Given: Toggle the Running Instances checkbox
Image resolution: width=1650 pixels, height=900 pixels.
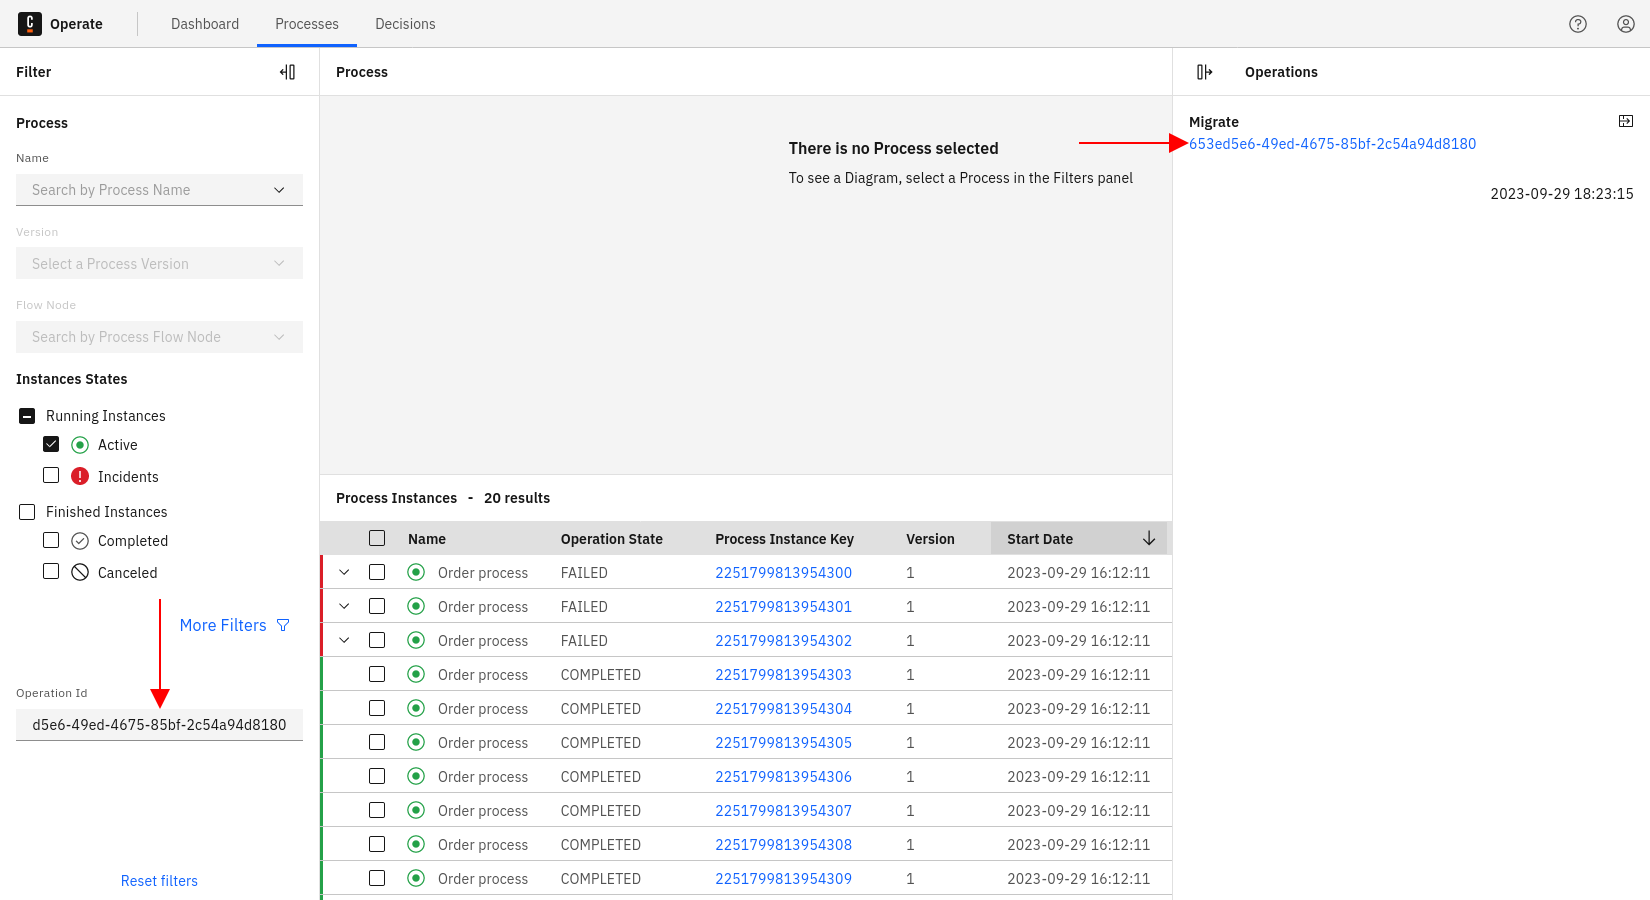Looking at the screenshot, I should [27, 416].
